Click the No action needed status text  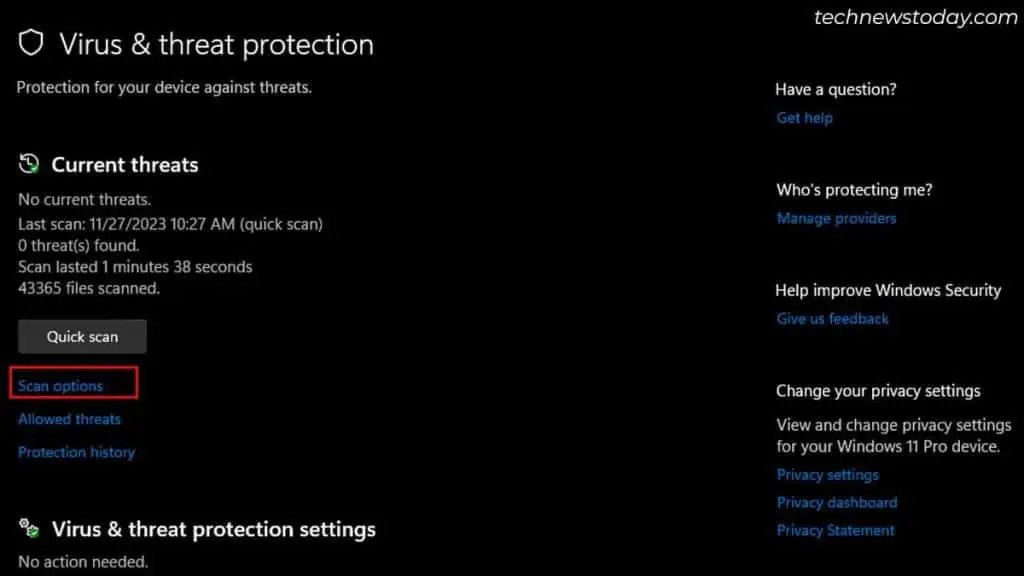pyautogui.click(x=82, y=561)
